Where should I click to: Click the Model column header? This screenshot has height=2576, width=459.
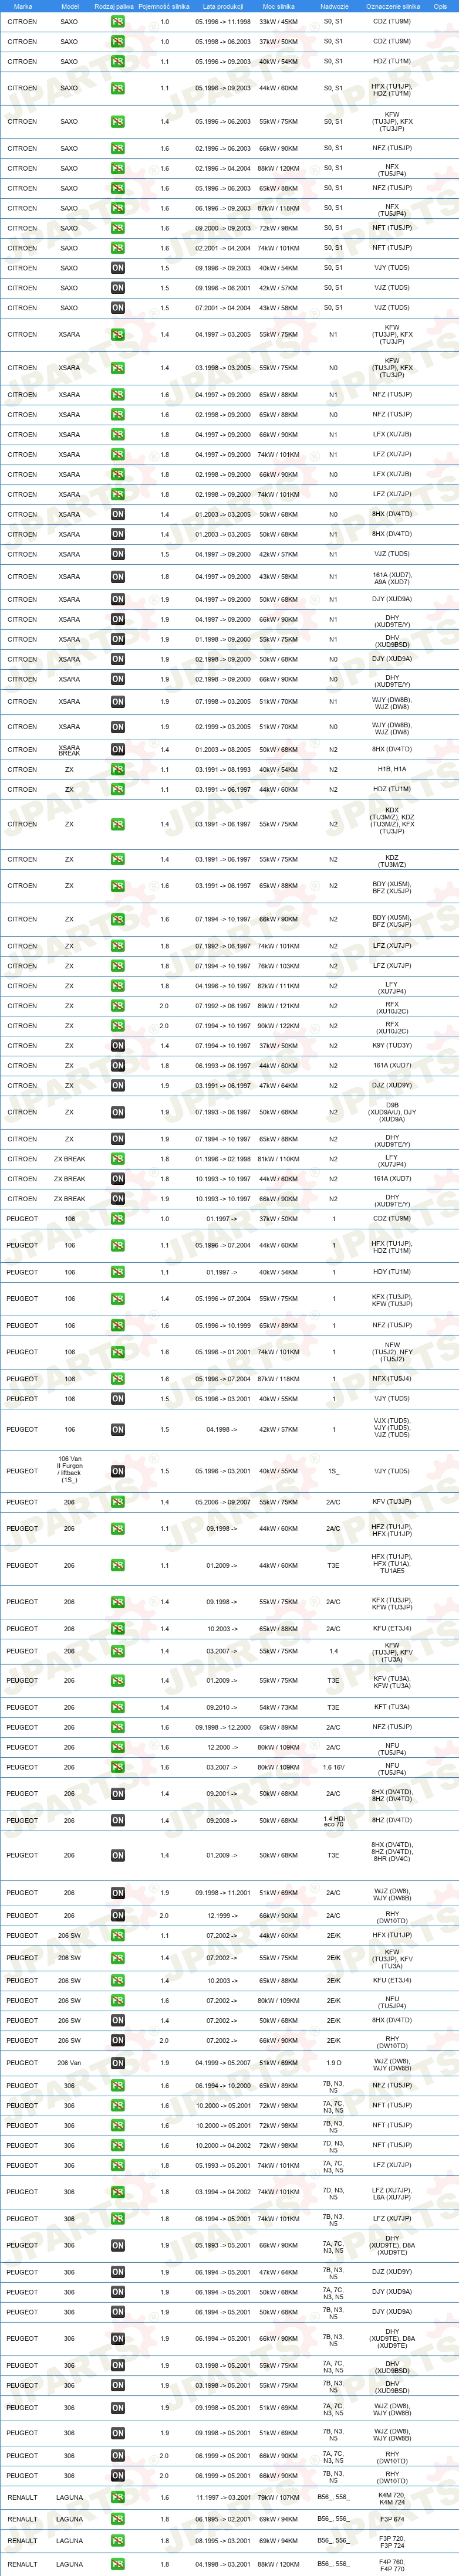(69, 6)
